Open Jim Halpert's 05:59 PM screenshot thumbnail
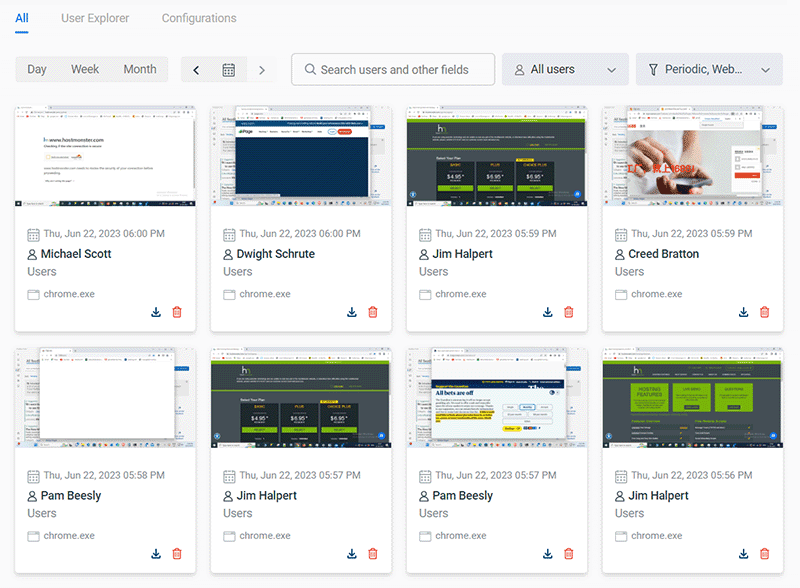This screenshot has height=588, width=800. click(496, 158)
